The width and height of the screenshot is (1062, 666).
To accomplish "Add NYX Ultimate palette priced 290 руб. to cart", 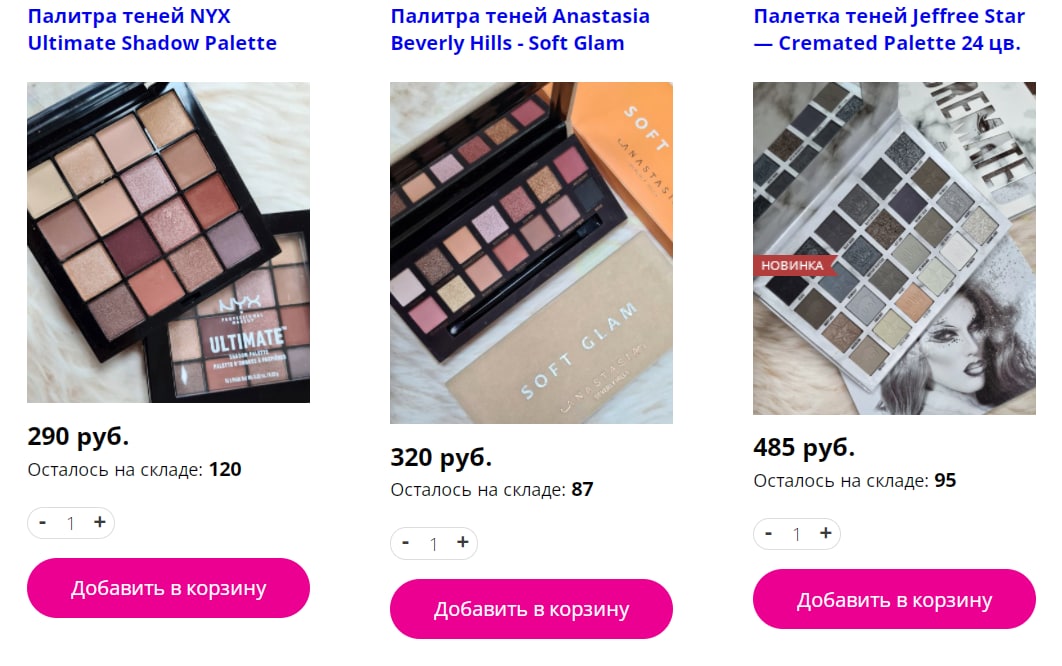I will point(169,588).
